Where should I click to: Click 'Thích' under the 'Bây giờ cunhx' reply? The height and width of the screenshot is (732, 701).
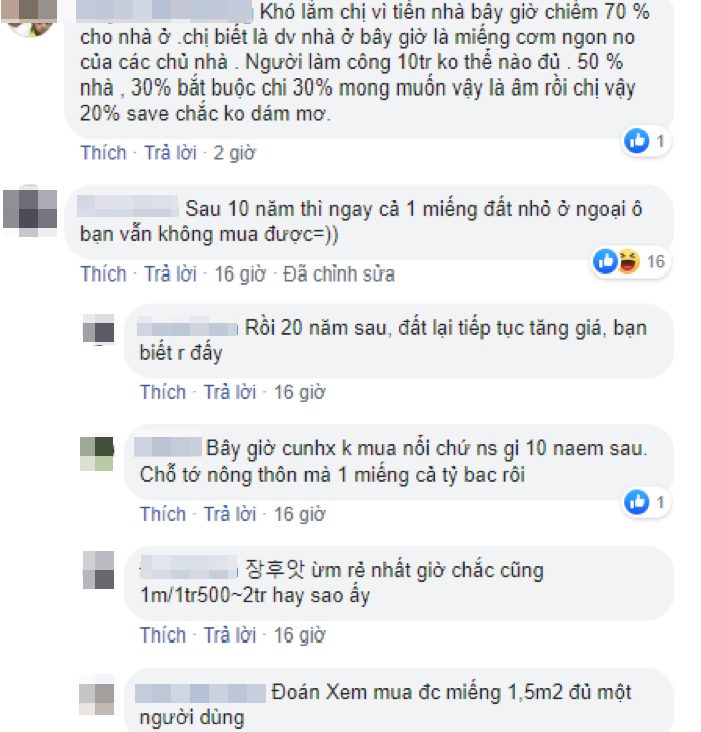click(x=163, y=514)
